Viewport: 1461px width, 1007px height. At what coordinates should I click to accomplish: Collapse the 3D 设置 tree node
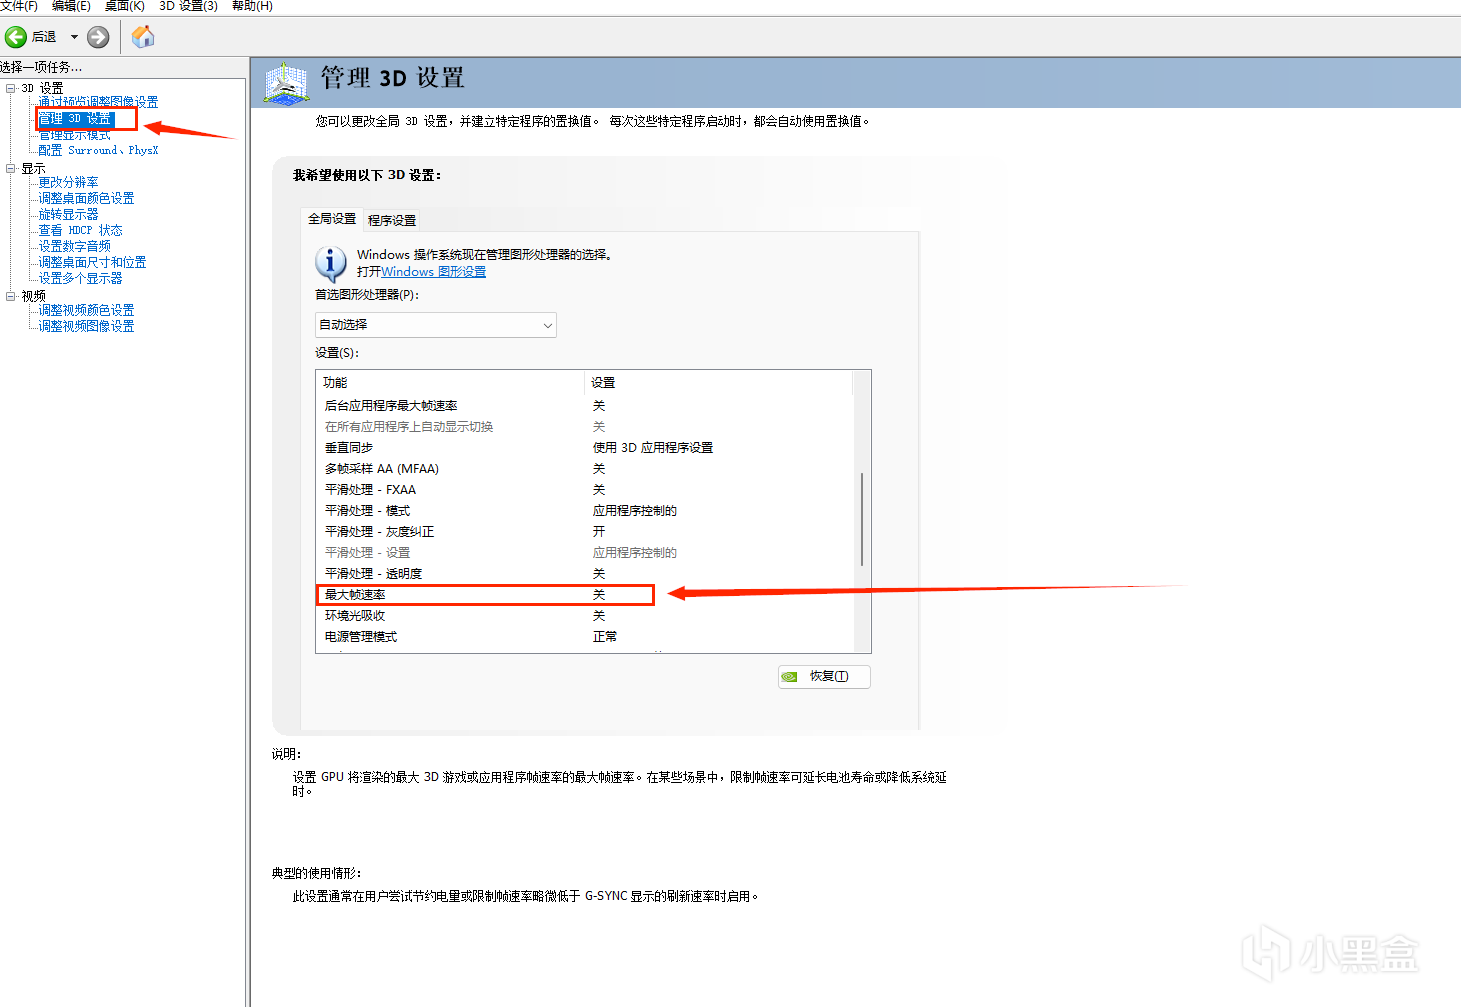coord(11,88)
